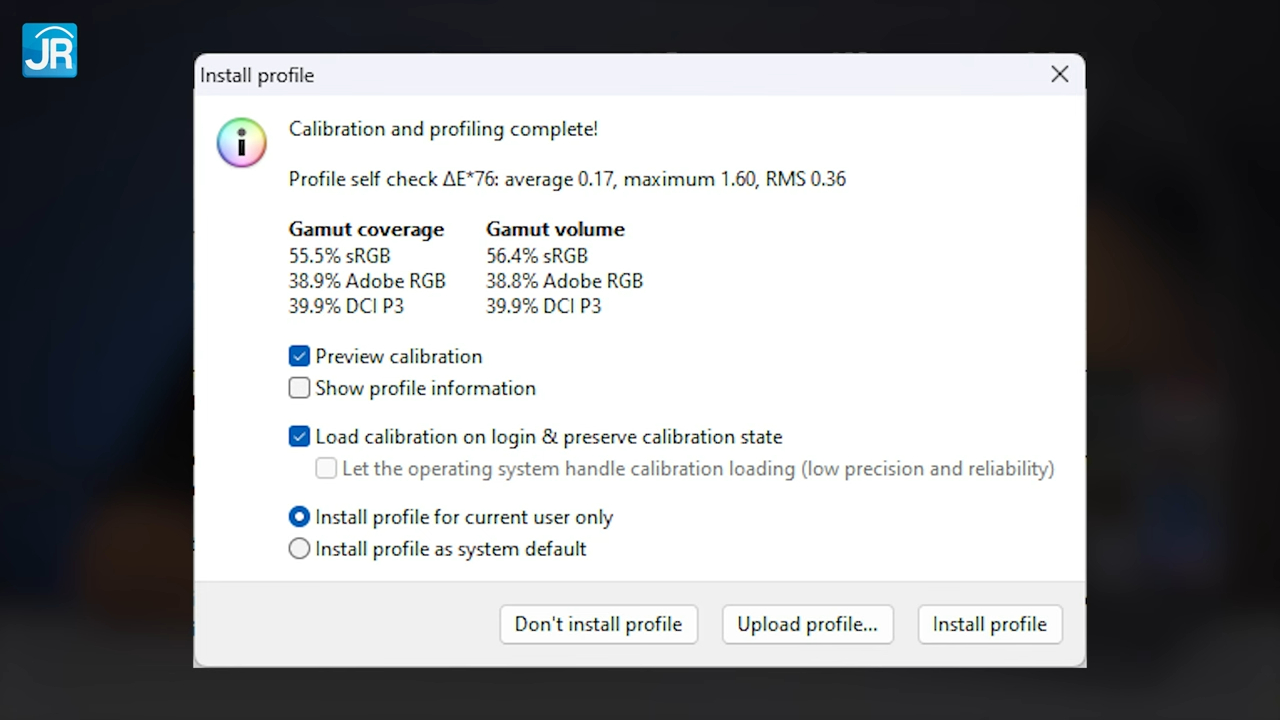
Task: Click the Profile self check ΔE*76 line
Action: tap(566, 179)
